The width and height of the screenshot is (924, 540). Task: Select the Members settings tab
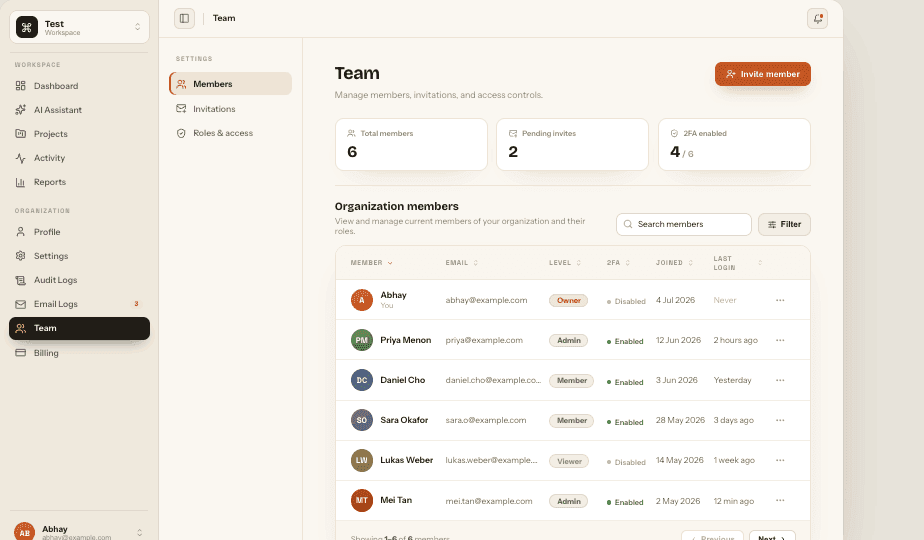[x=230, y=84]
